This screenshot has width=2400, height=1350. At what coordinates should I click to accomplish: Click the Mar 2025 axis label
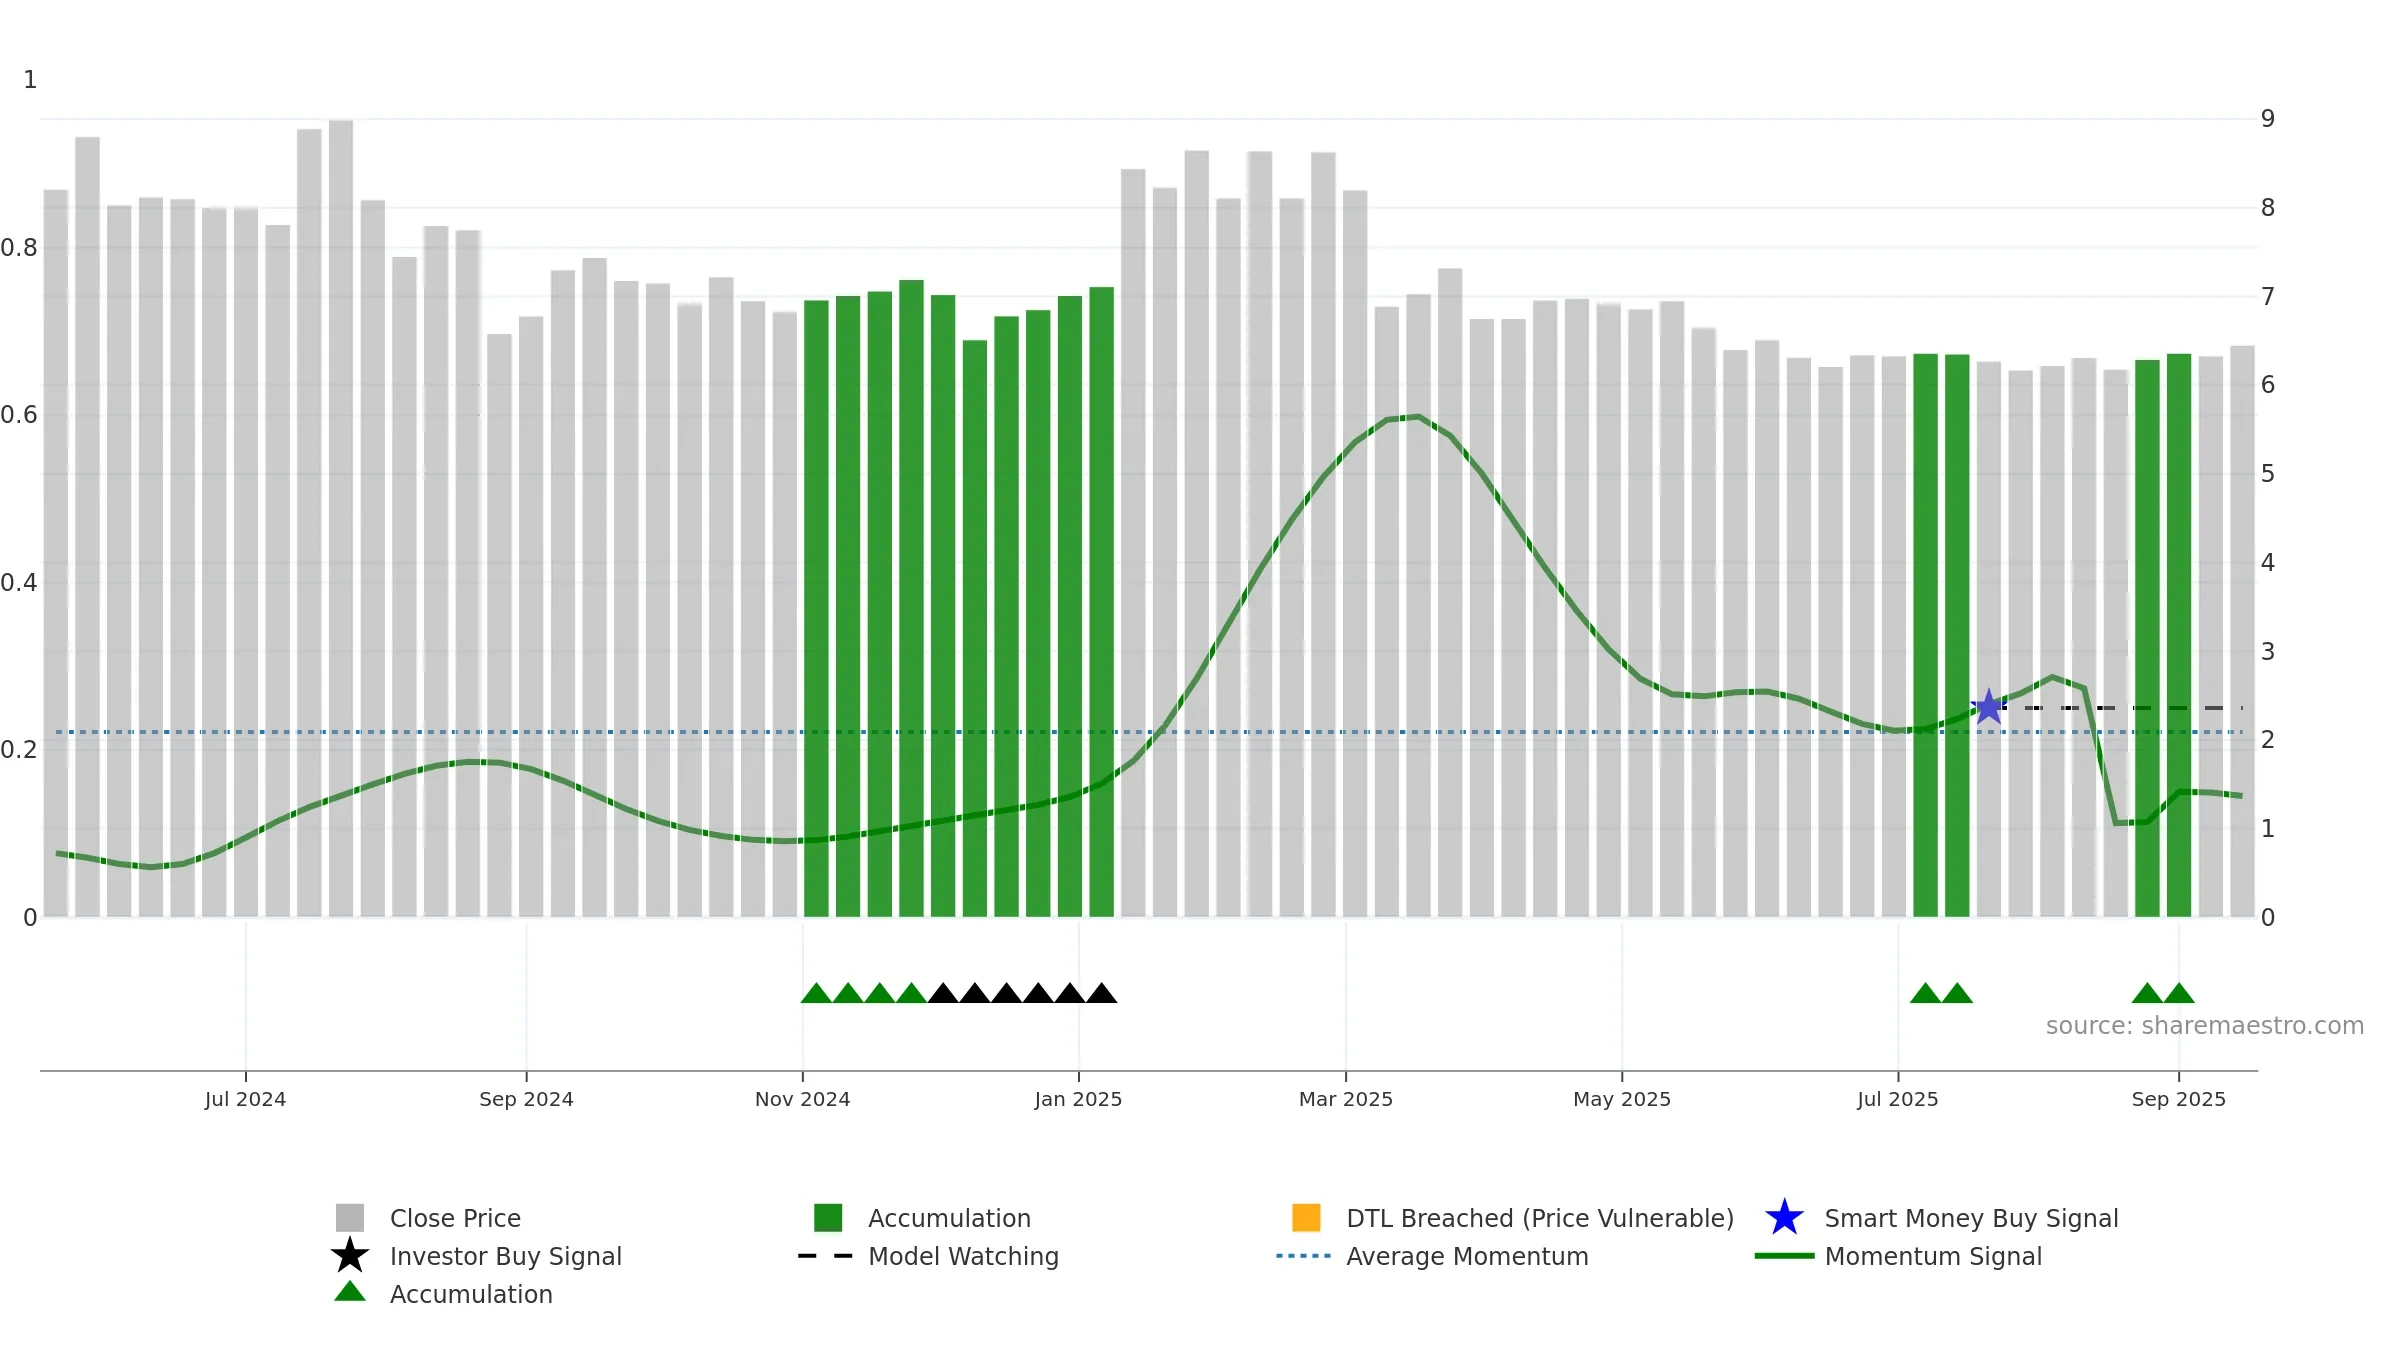click(1346, 1099)
